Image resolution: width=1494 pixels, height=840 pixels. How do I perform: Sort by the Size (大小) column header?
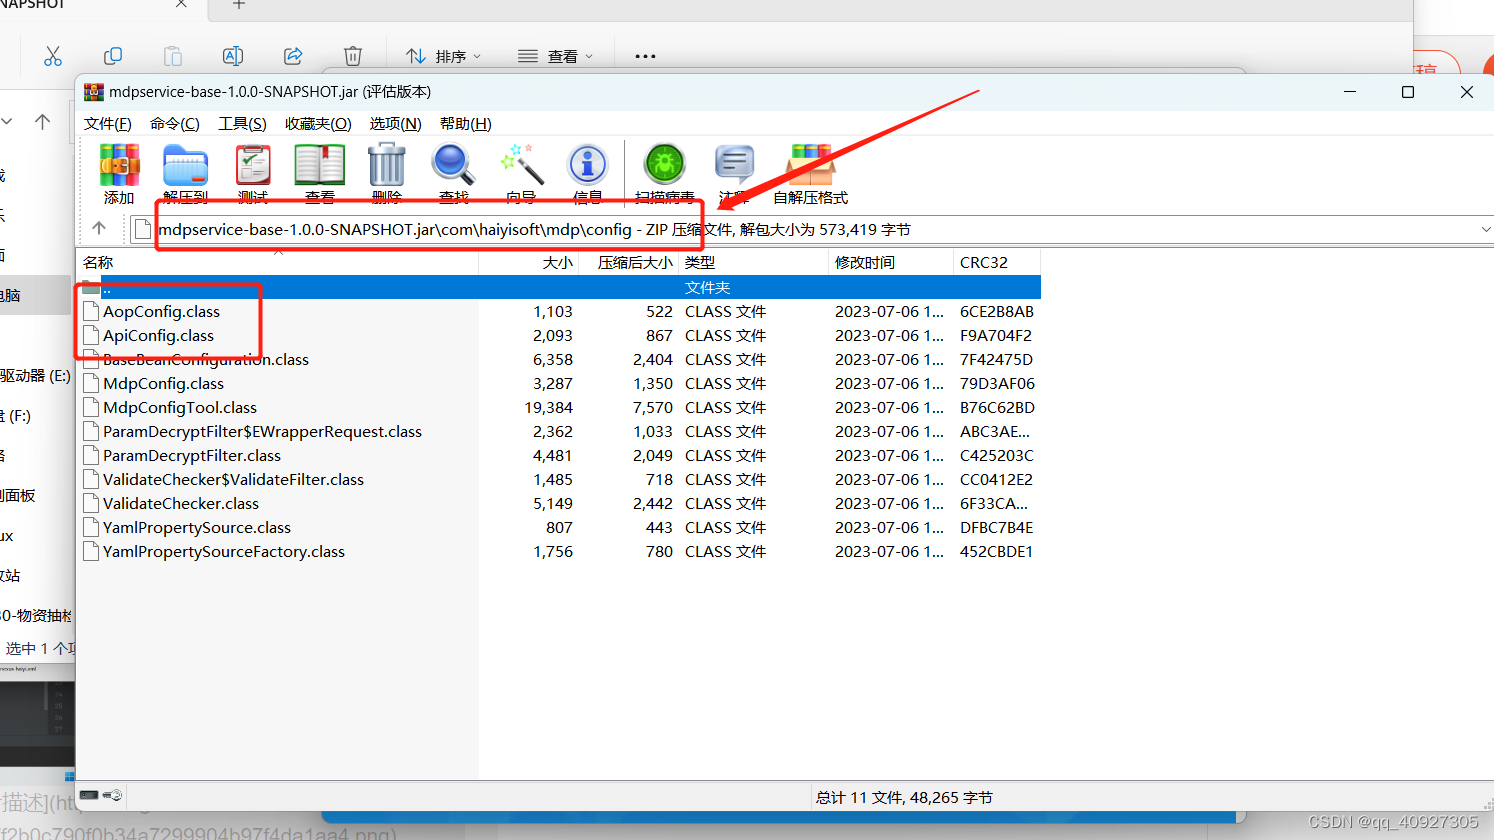coord(528,262)
